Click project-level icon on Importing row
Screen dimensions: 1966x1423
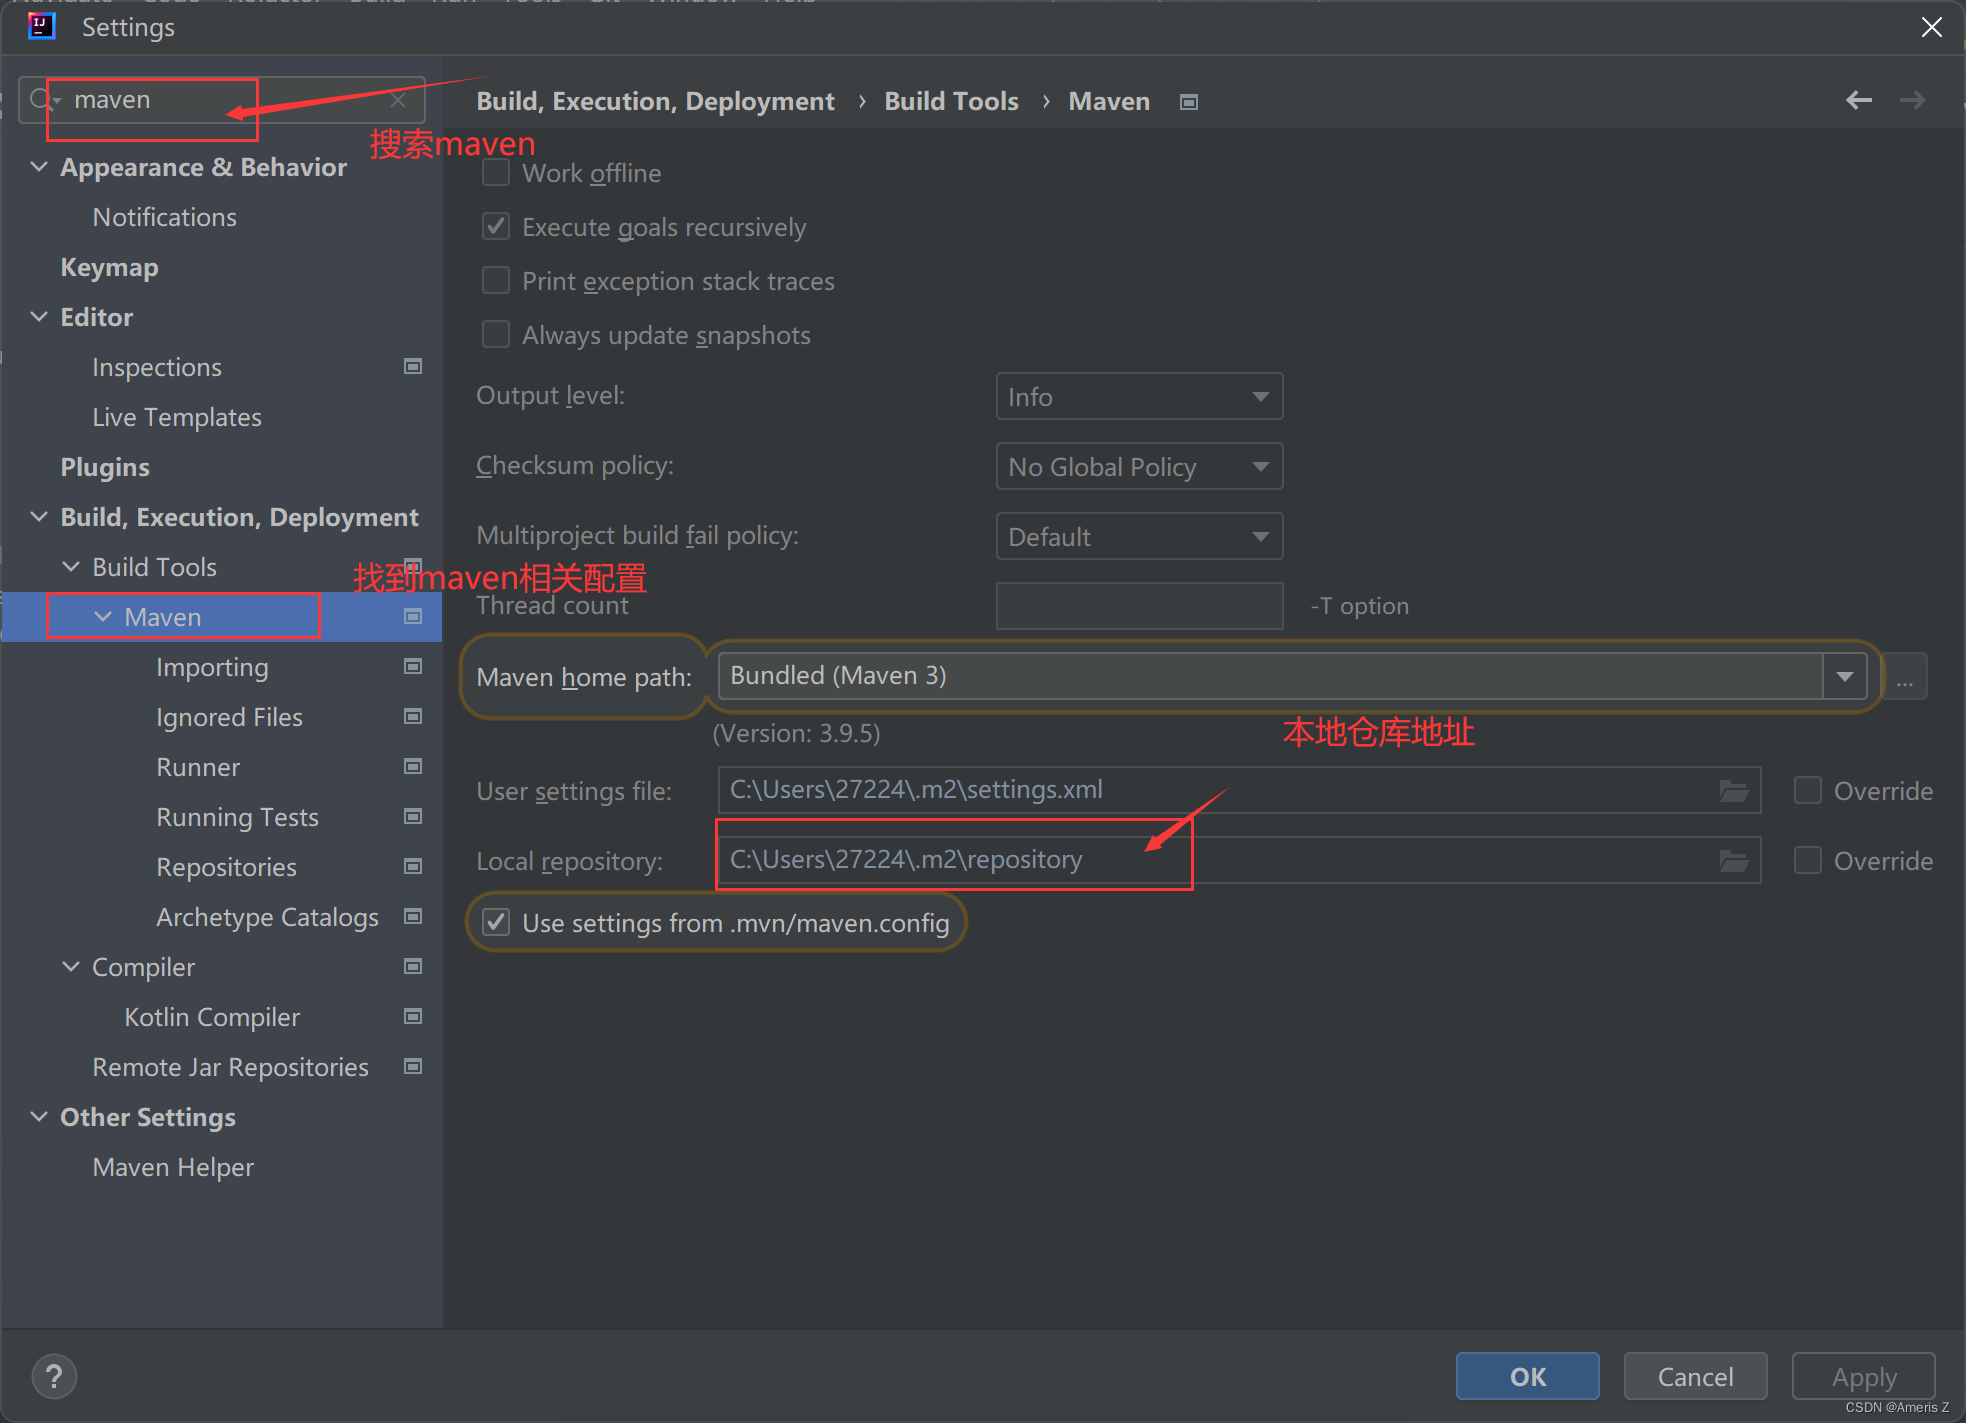coord(412,666)
